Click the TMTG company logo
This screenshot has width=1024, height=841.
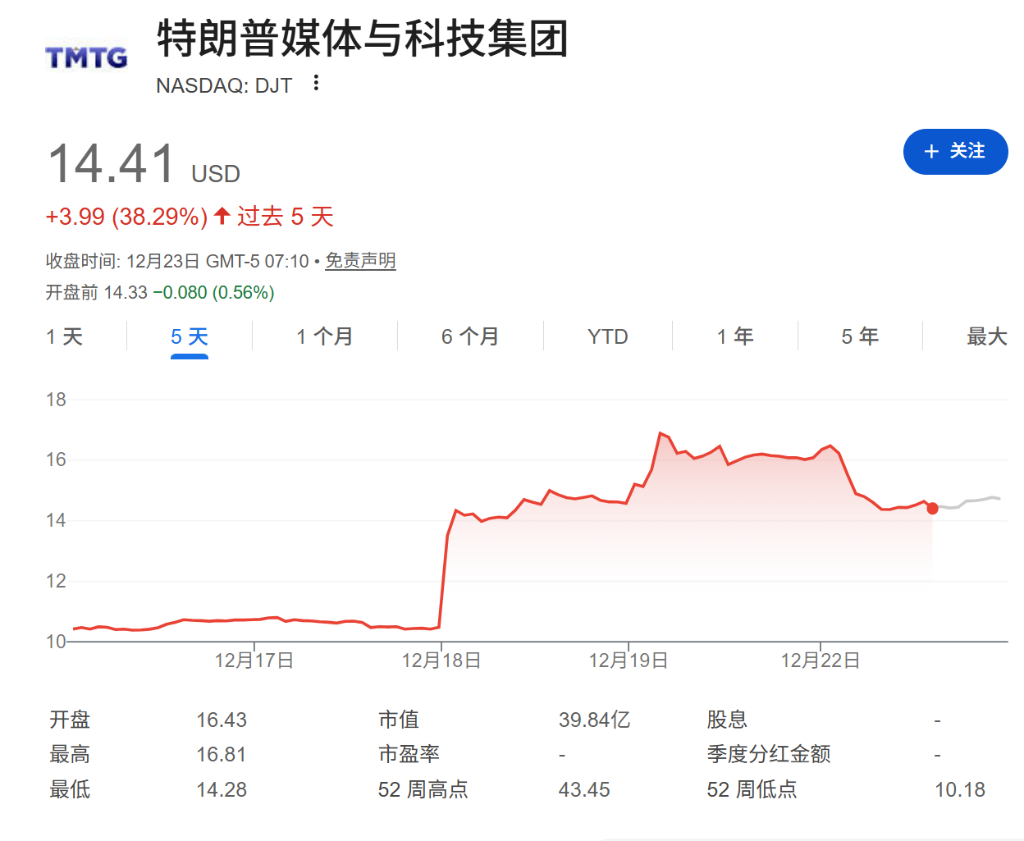coord(85,56)
